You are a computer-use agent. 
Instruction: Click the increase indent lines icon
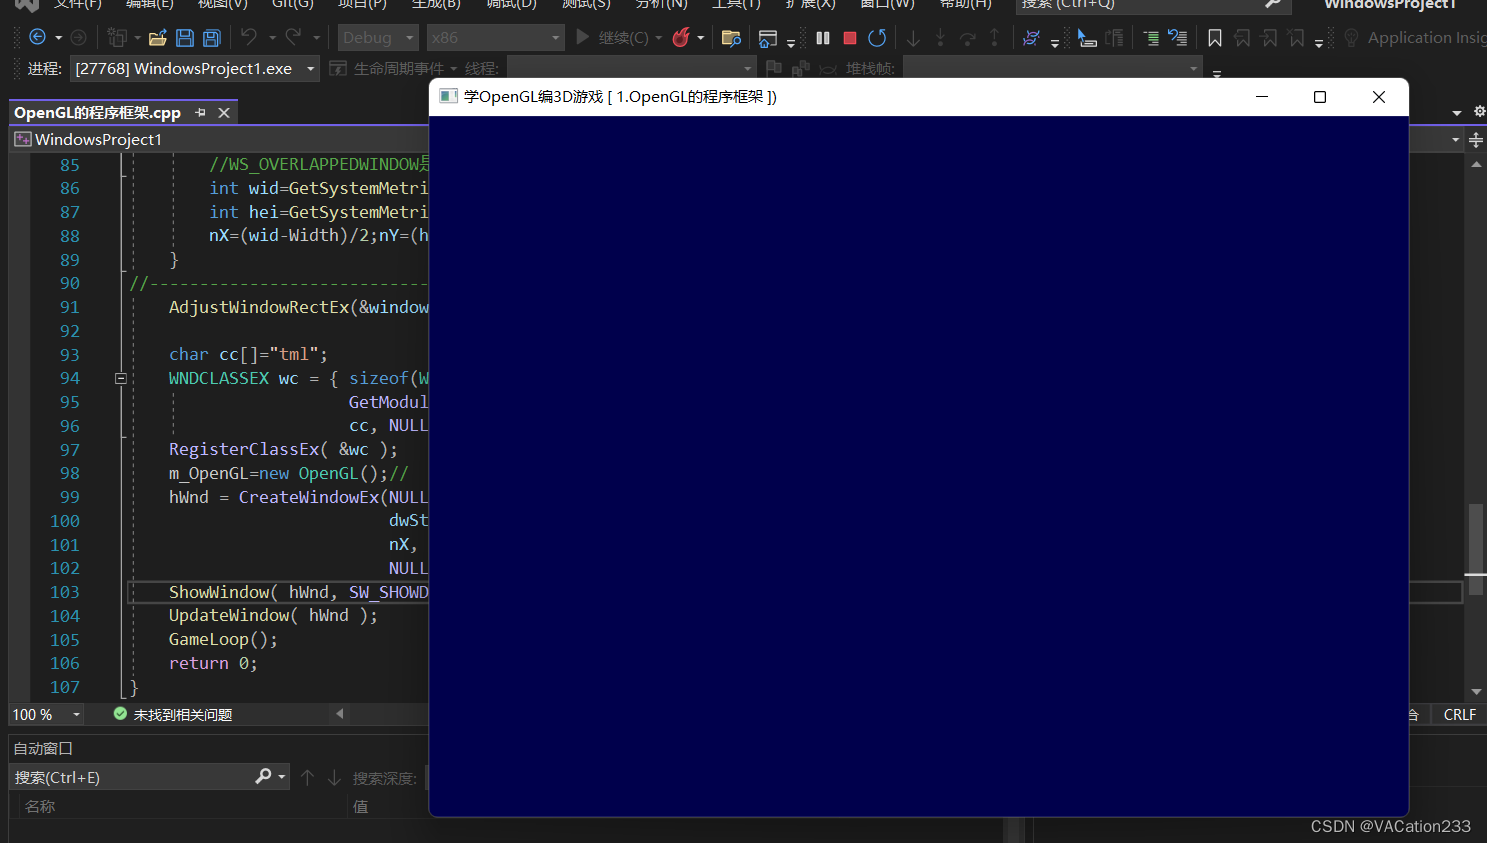[x=1151, y=38]
